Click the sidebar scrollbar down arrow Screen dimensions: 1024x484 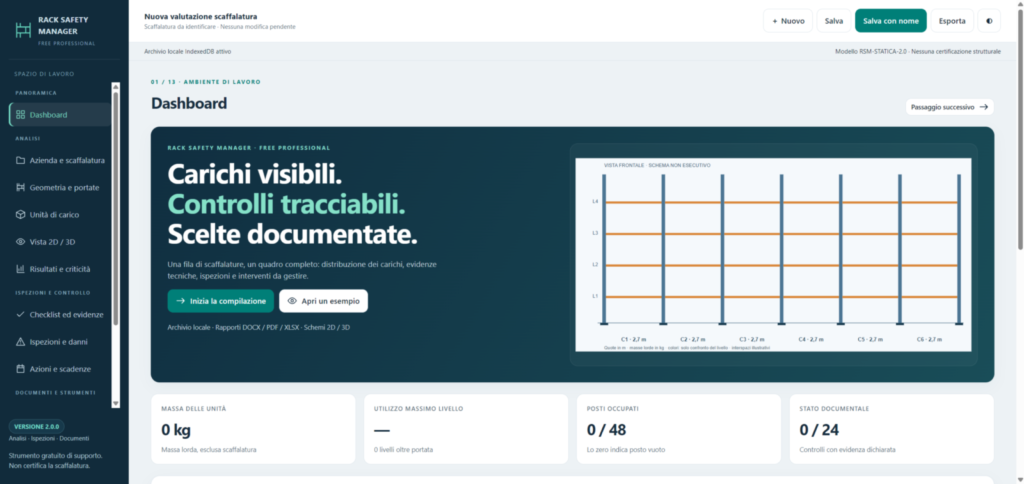point(116,404)
